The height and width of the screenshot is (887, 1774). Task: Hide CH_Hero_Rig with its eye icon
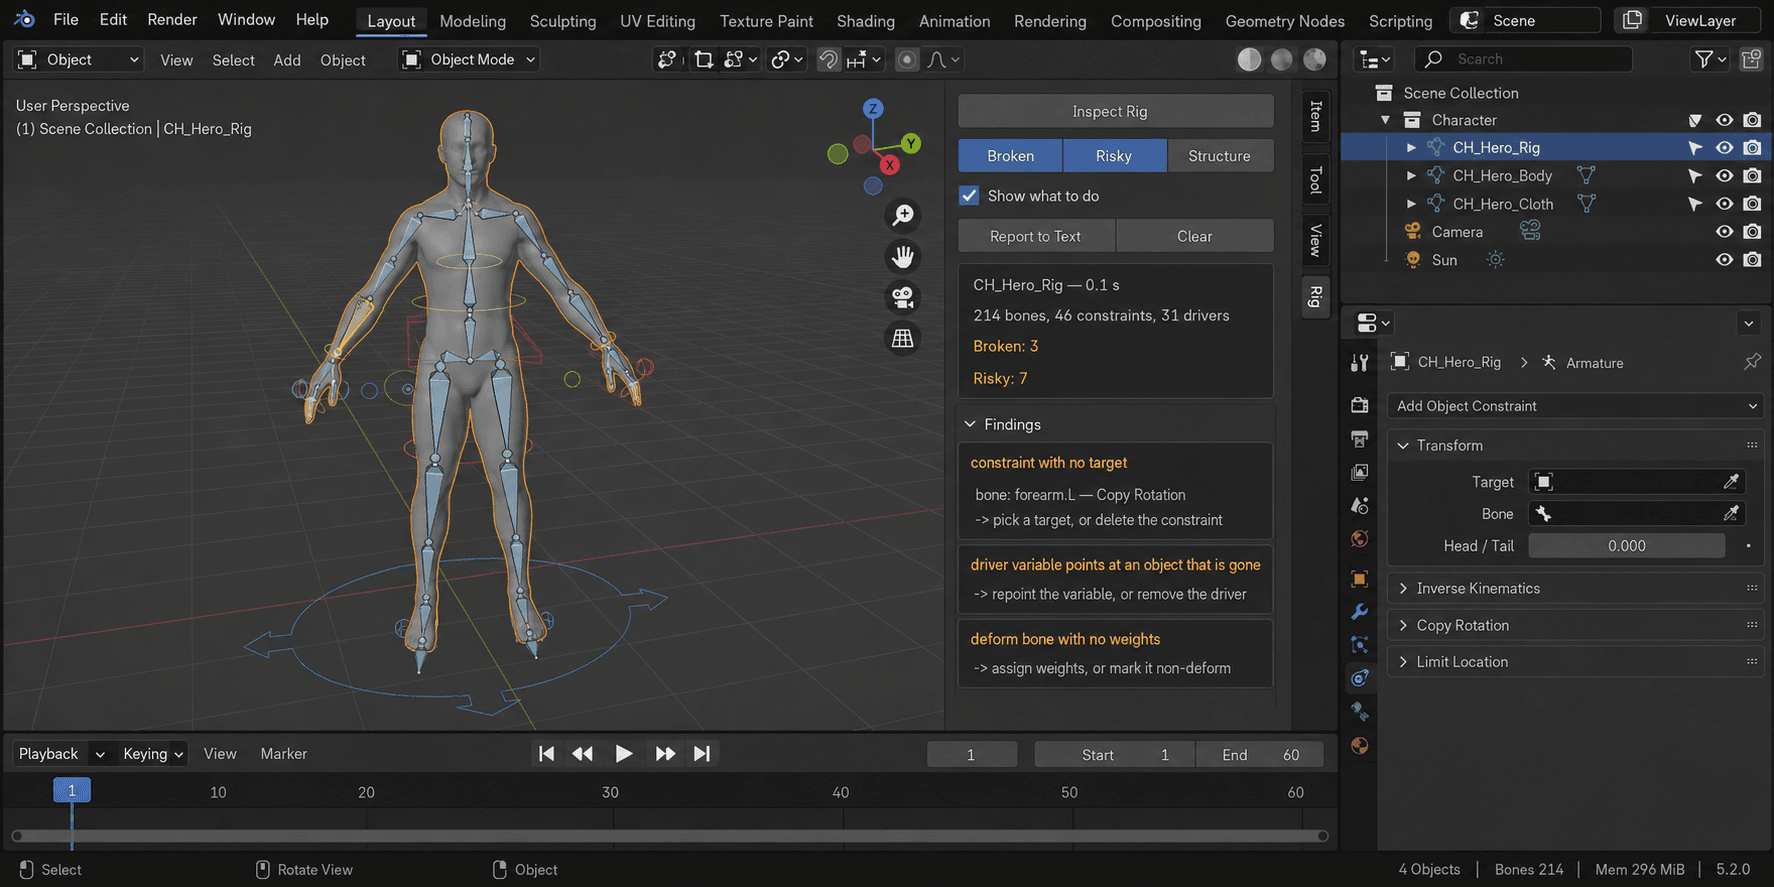click(x=1724, y=147)
